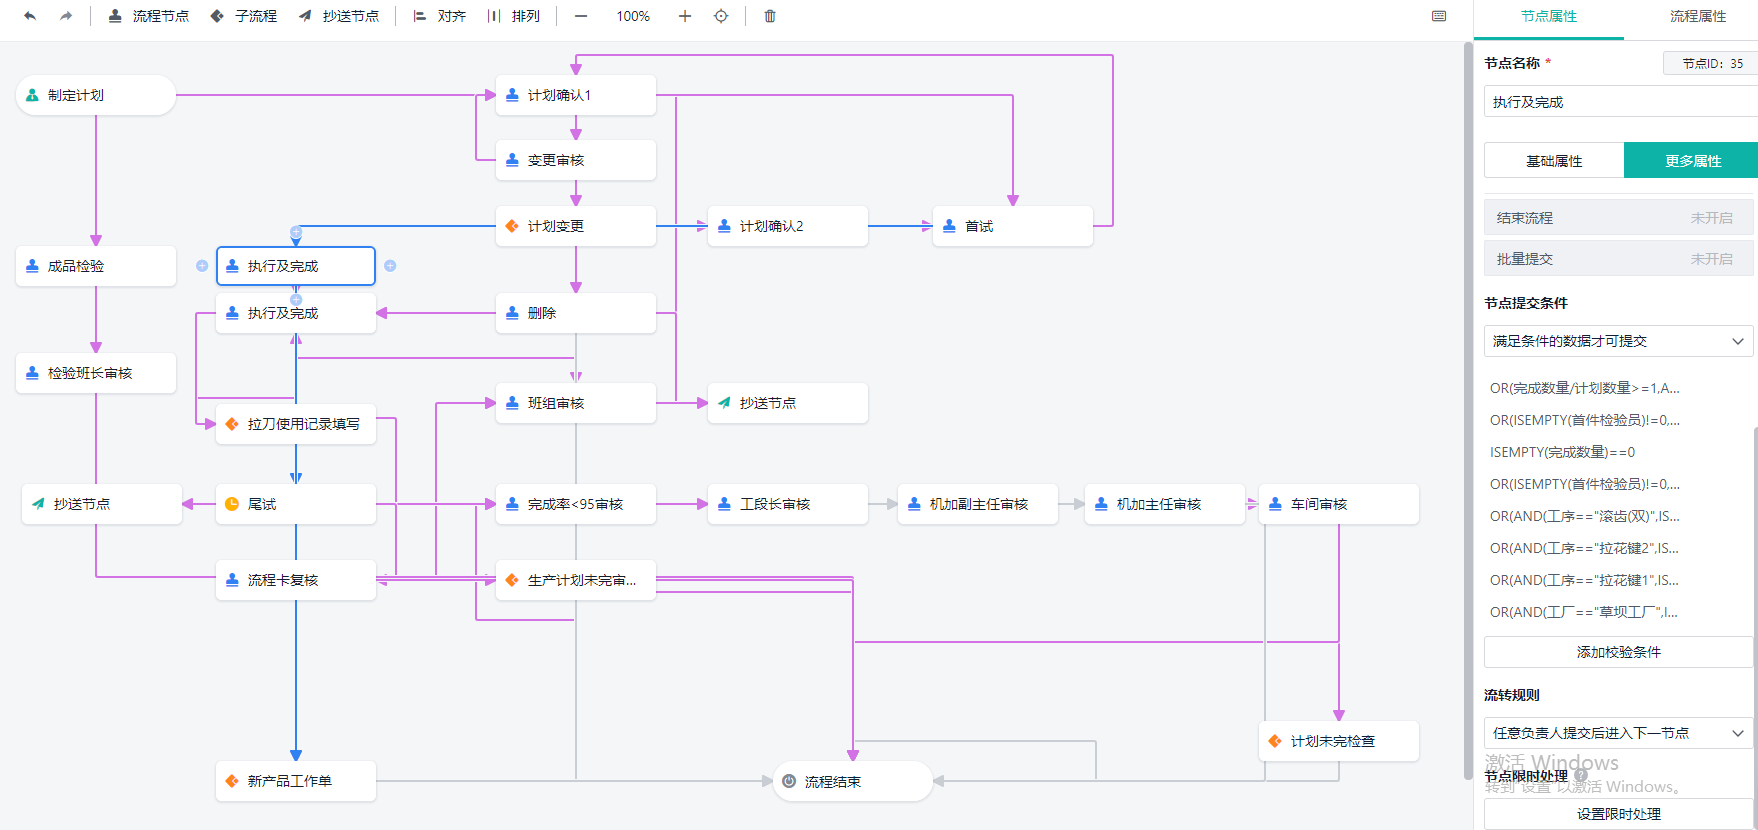The height and width of the screenshot is (830, 1758).
Task: Click the trash delete icon
Action: coord(770,16)
